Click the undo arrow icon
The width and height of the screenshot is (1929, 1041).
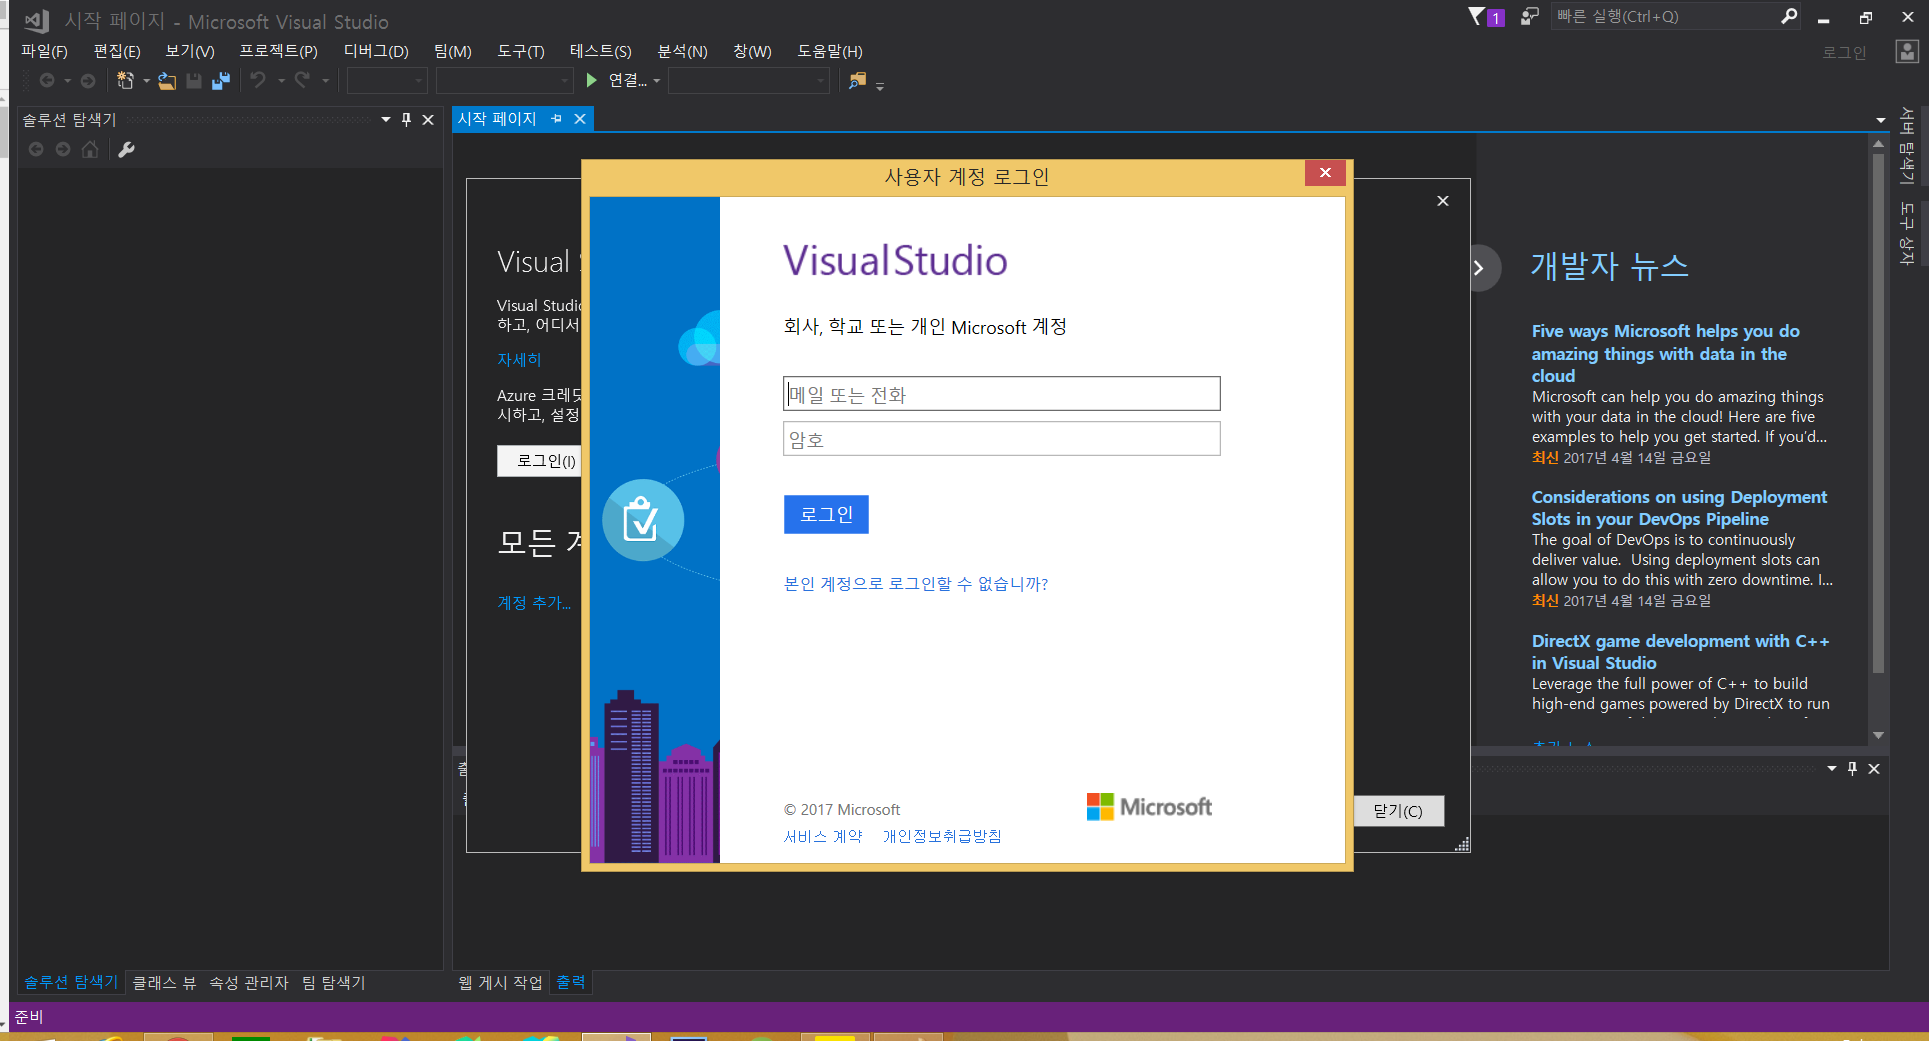pos(258,80)
